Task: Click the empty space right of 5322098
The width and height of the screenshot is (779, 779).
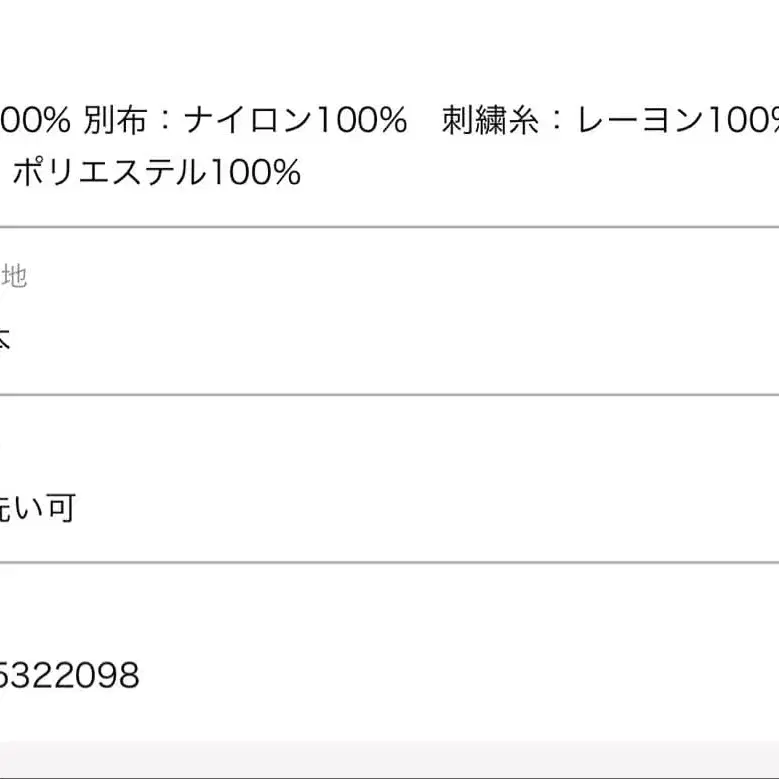Action: coord(450,677)
